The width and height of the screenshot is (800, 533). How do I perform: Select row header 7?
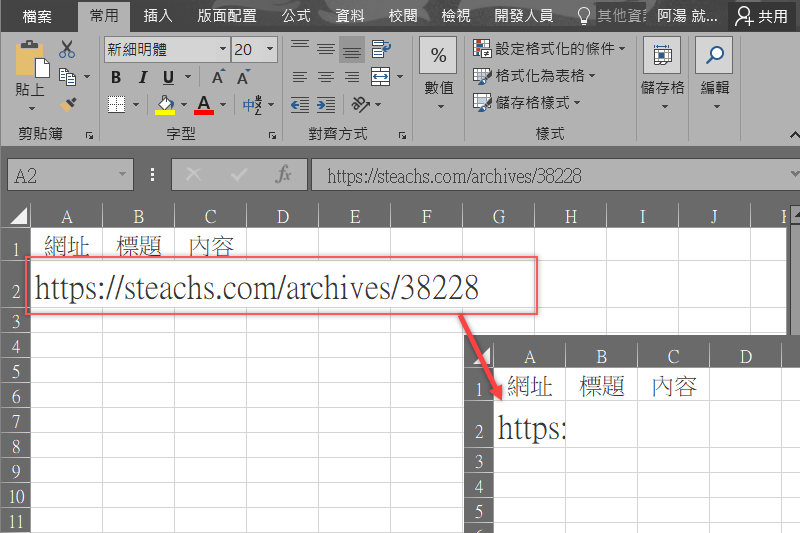point(16,421)
